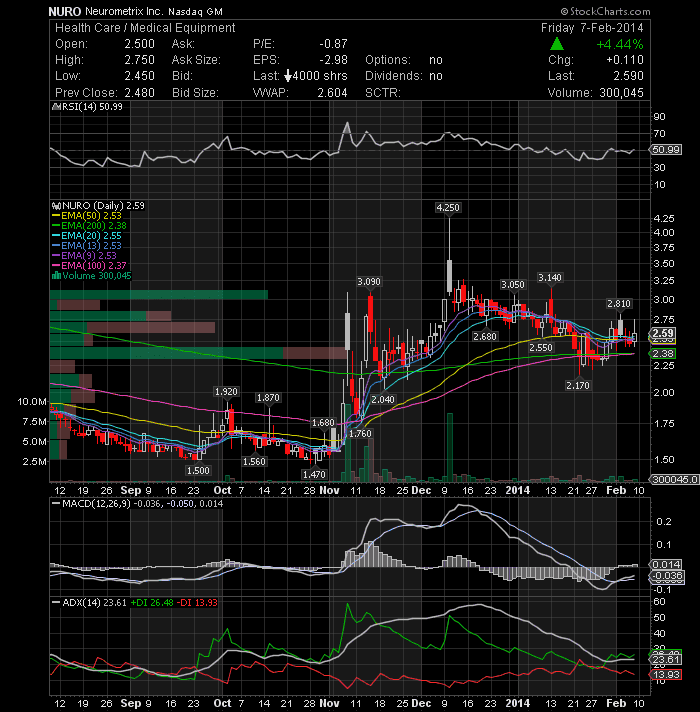
Task: Click the Neurometrix Inc. company name
Action: [x=124, y=12]
